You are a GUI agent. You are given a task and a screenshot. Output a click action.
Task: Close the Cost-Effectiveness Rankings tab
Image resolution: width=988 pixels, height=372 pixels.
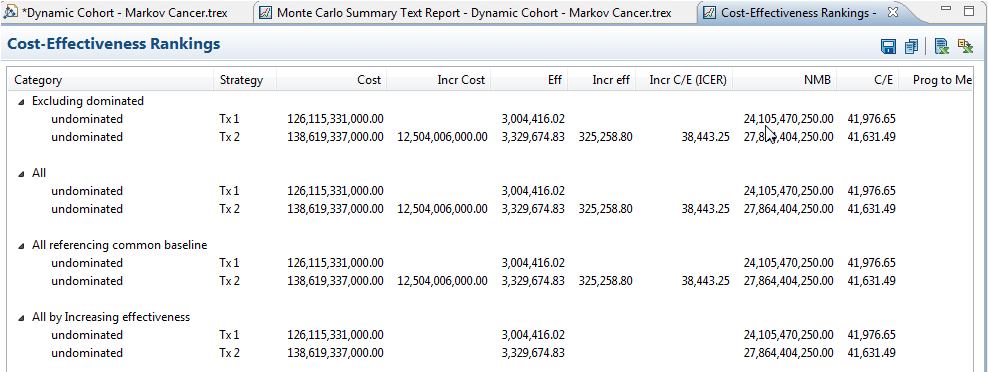892,12
